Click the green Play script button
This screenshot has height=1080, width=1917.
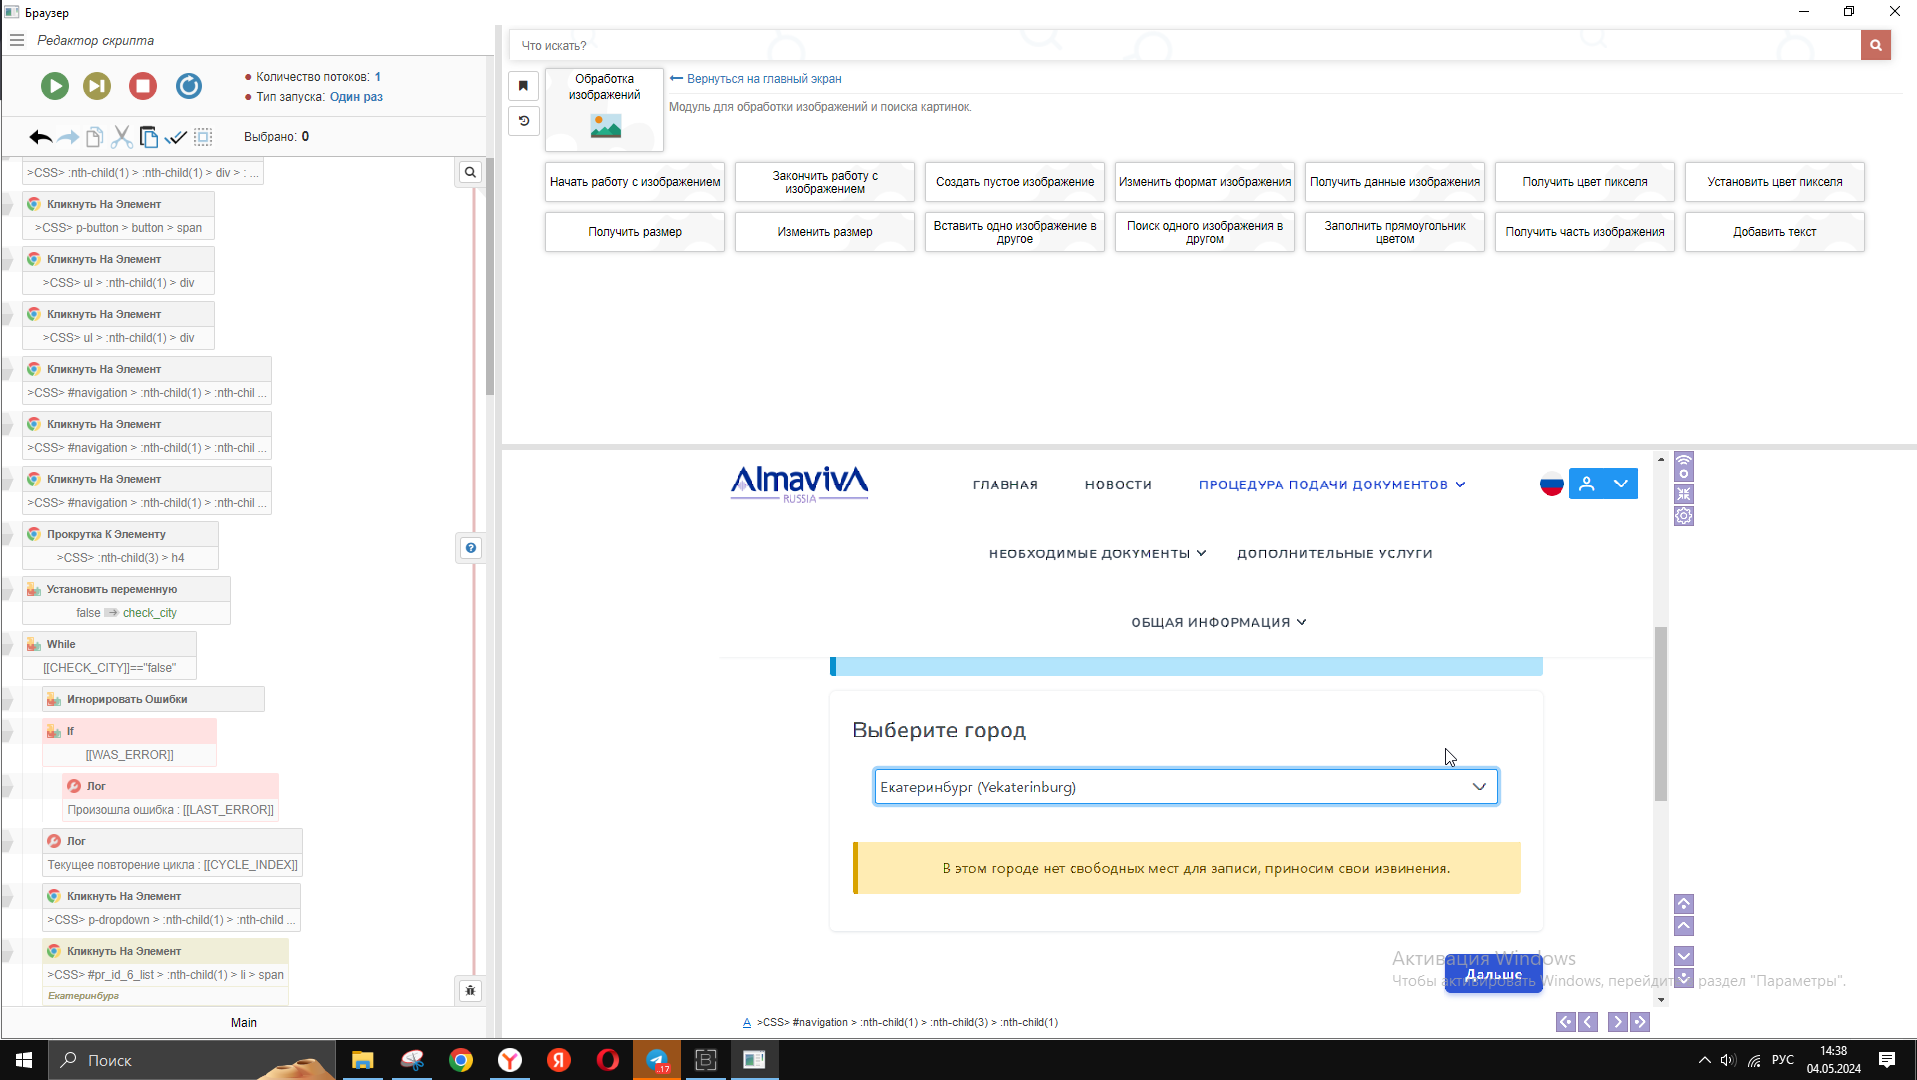(55, 87)
